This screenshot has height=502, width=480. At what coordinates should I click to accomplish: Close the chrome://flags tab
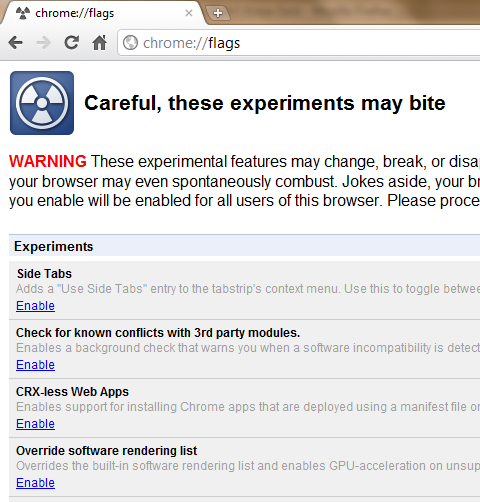[189, 13]
